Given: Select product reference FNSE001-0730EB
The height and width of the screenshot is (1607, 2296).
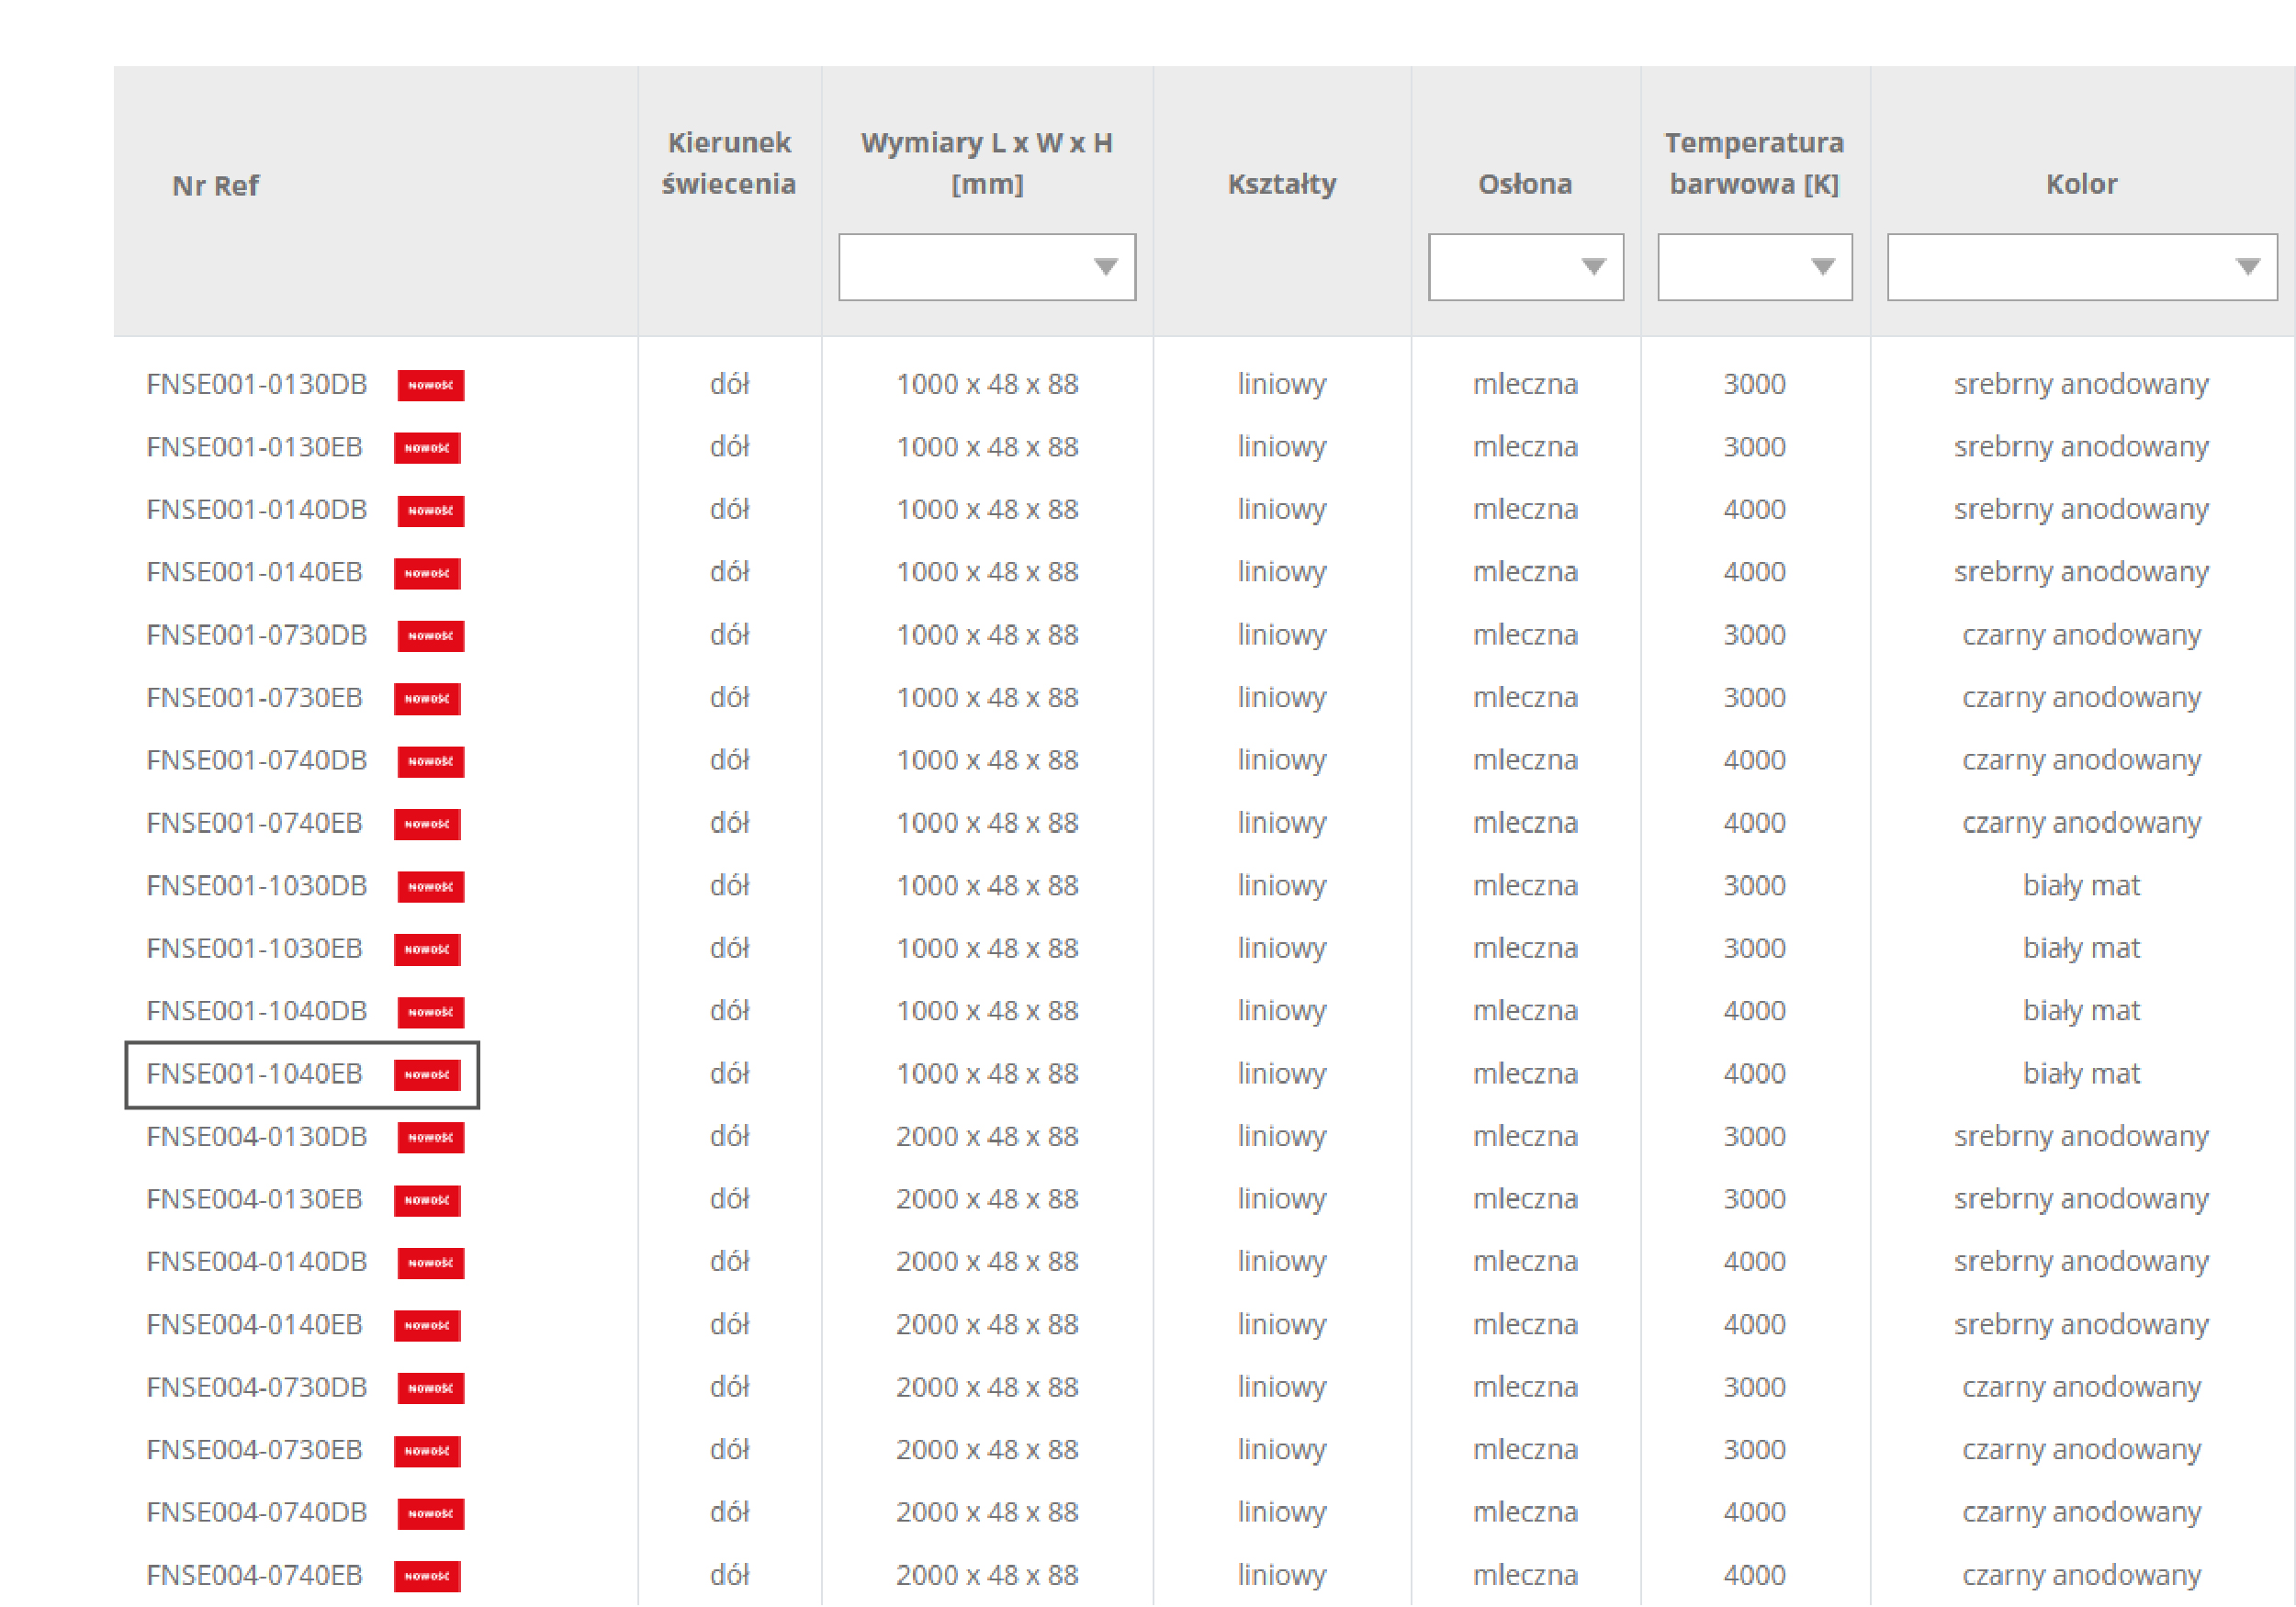Looking at the screenshot, I should (254, 699).
